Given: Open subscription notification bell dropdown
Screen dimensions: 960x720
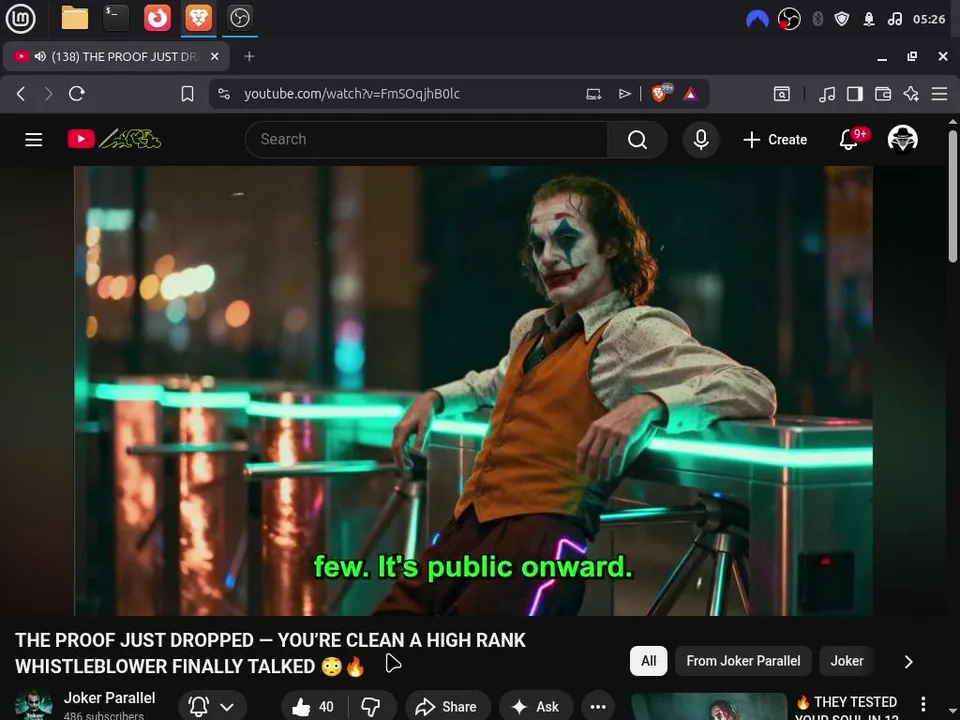Looking at the screenshot, I should coord(212,707).
